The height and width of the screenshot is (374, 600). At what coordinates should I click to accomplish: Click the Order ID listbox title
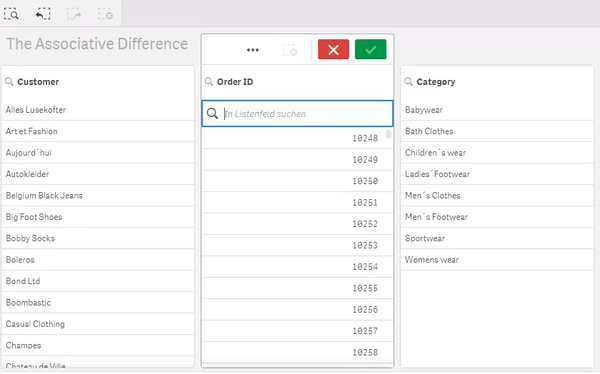[x=235, y=82]
